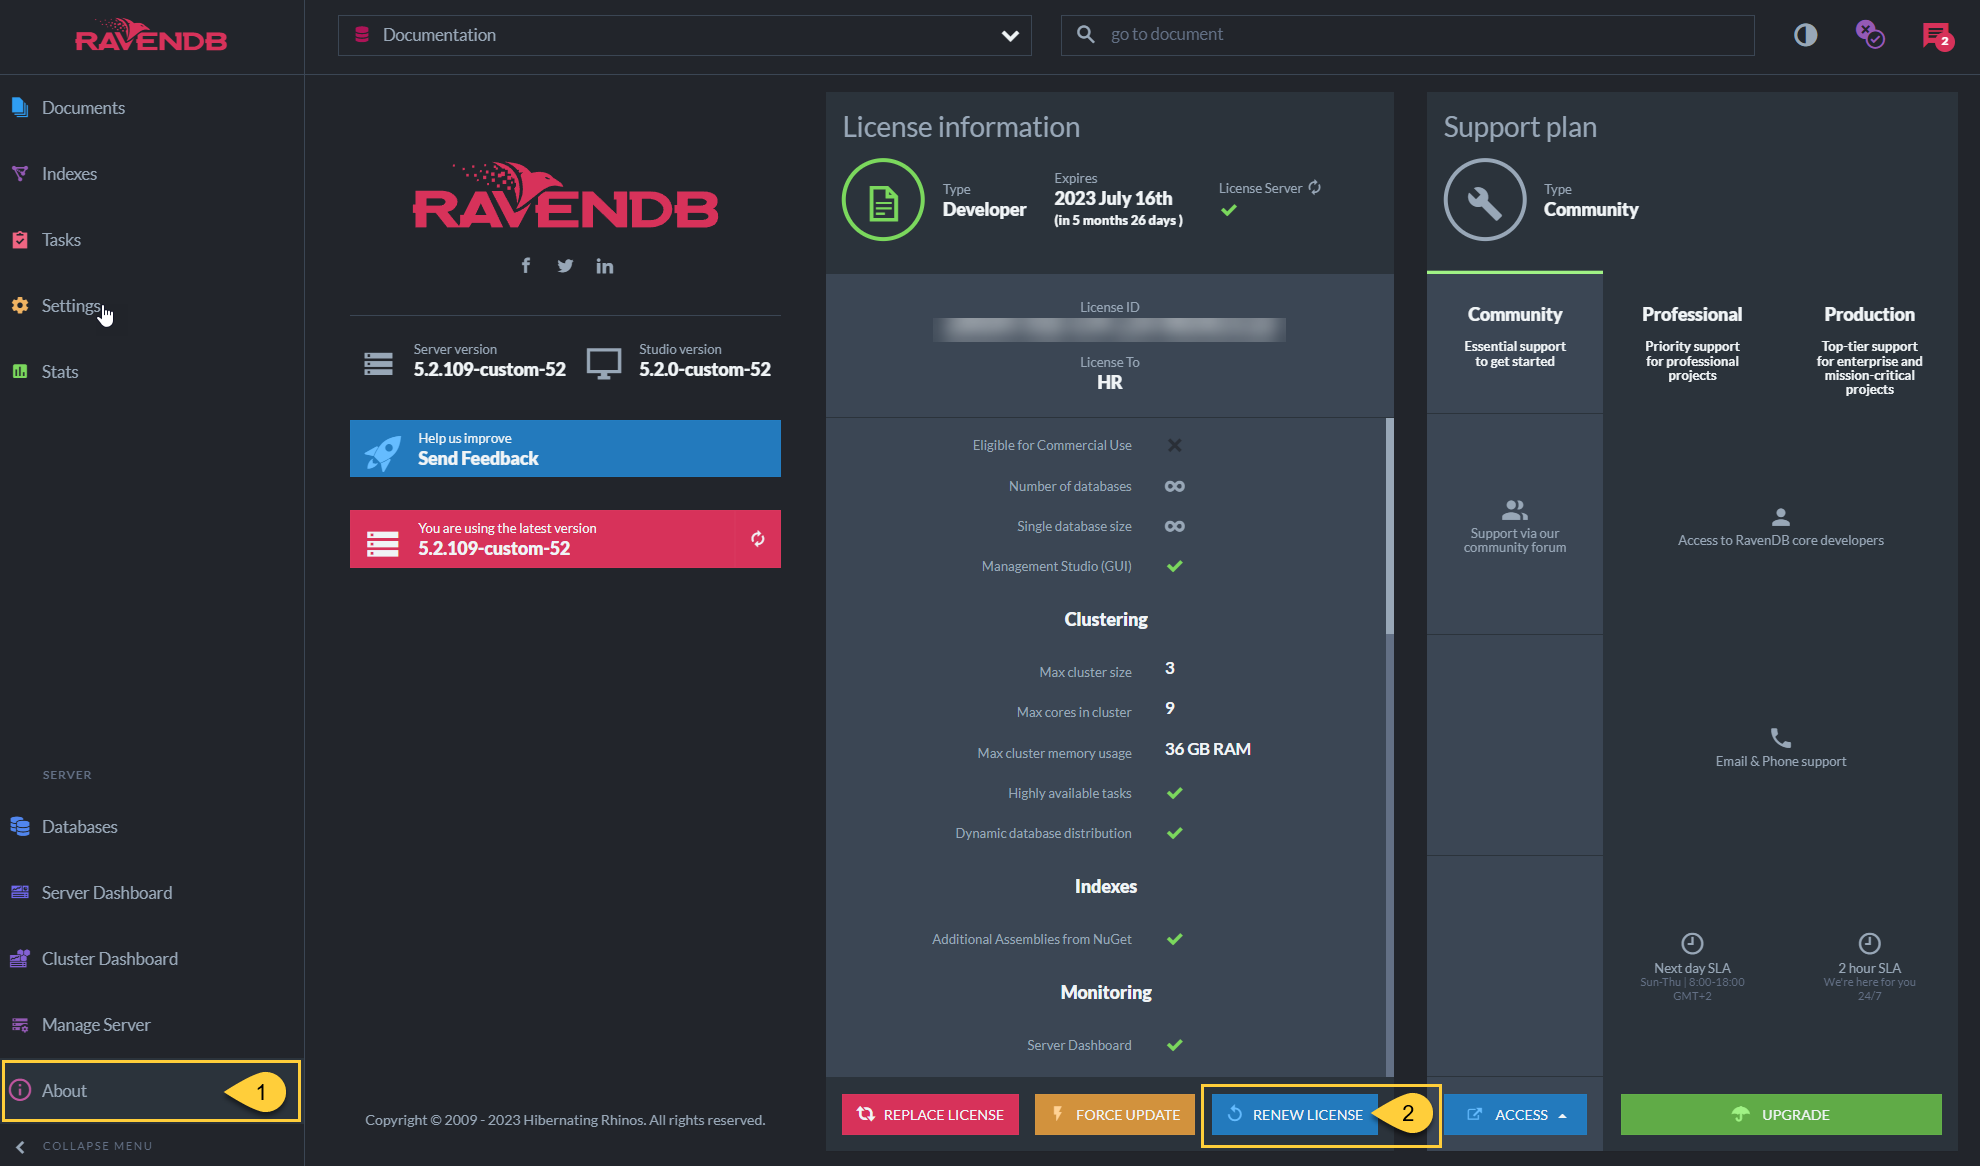Click the license details scrollbar

(1389, 527)
